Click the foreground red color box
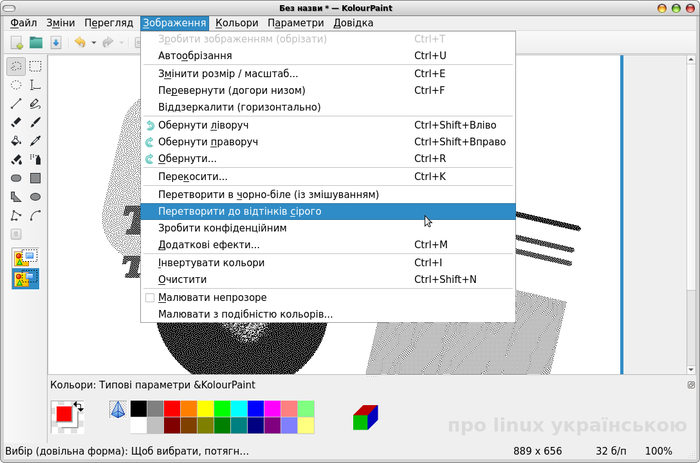 64,414
